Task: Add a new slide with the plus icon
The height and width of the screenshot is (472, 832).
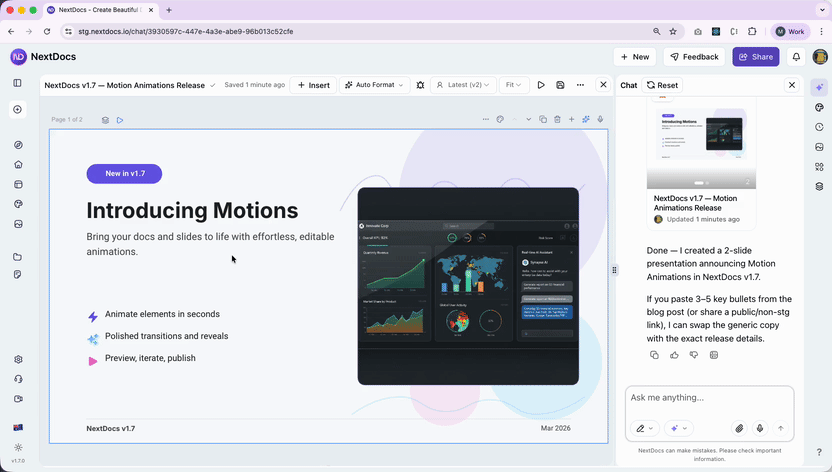Action: pyautogui.click(x=571, y=119)
